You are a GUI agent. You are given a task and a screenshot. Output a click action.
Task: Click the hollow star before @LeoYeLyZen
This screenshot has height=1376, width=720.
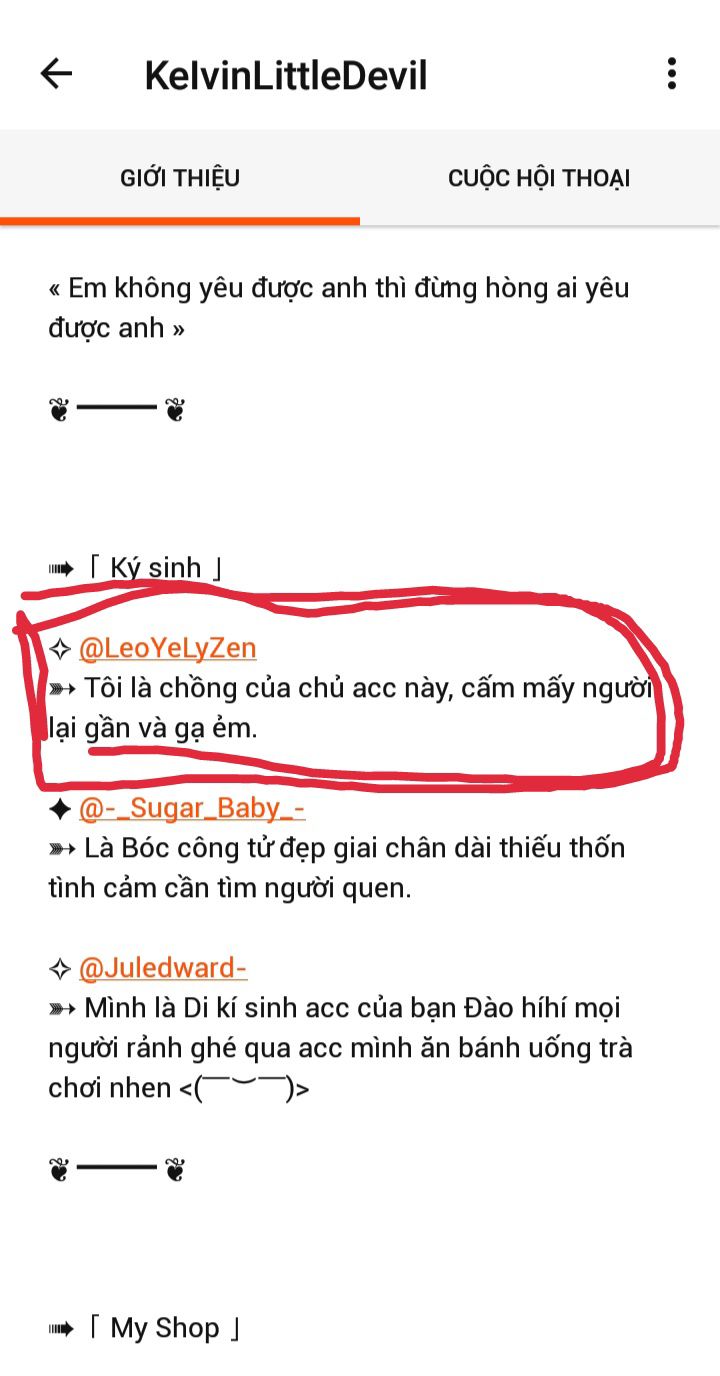point(60,649)
